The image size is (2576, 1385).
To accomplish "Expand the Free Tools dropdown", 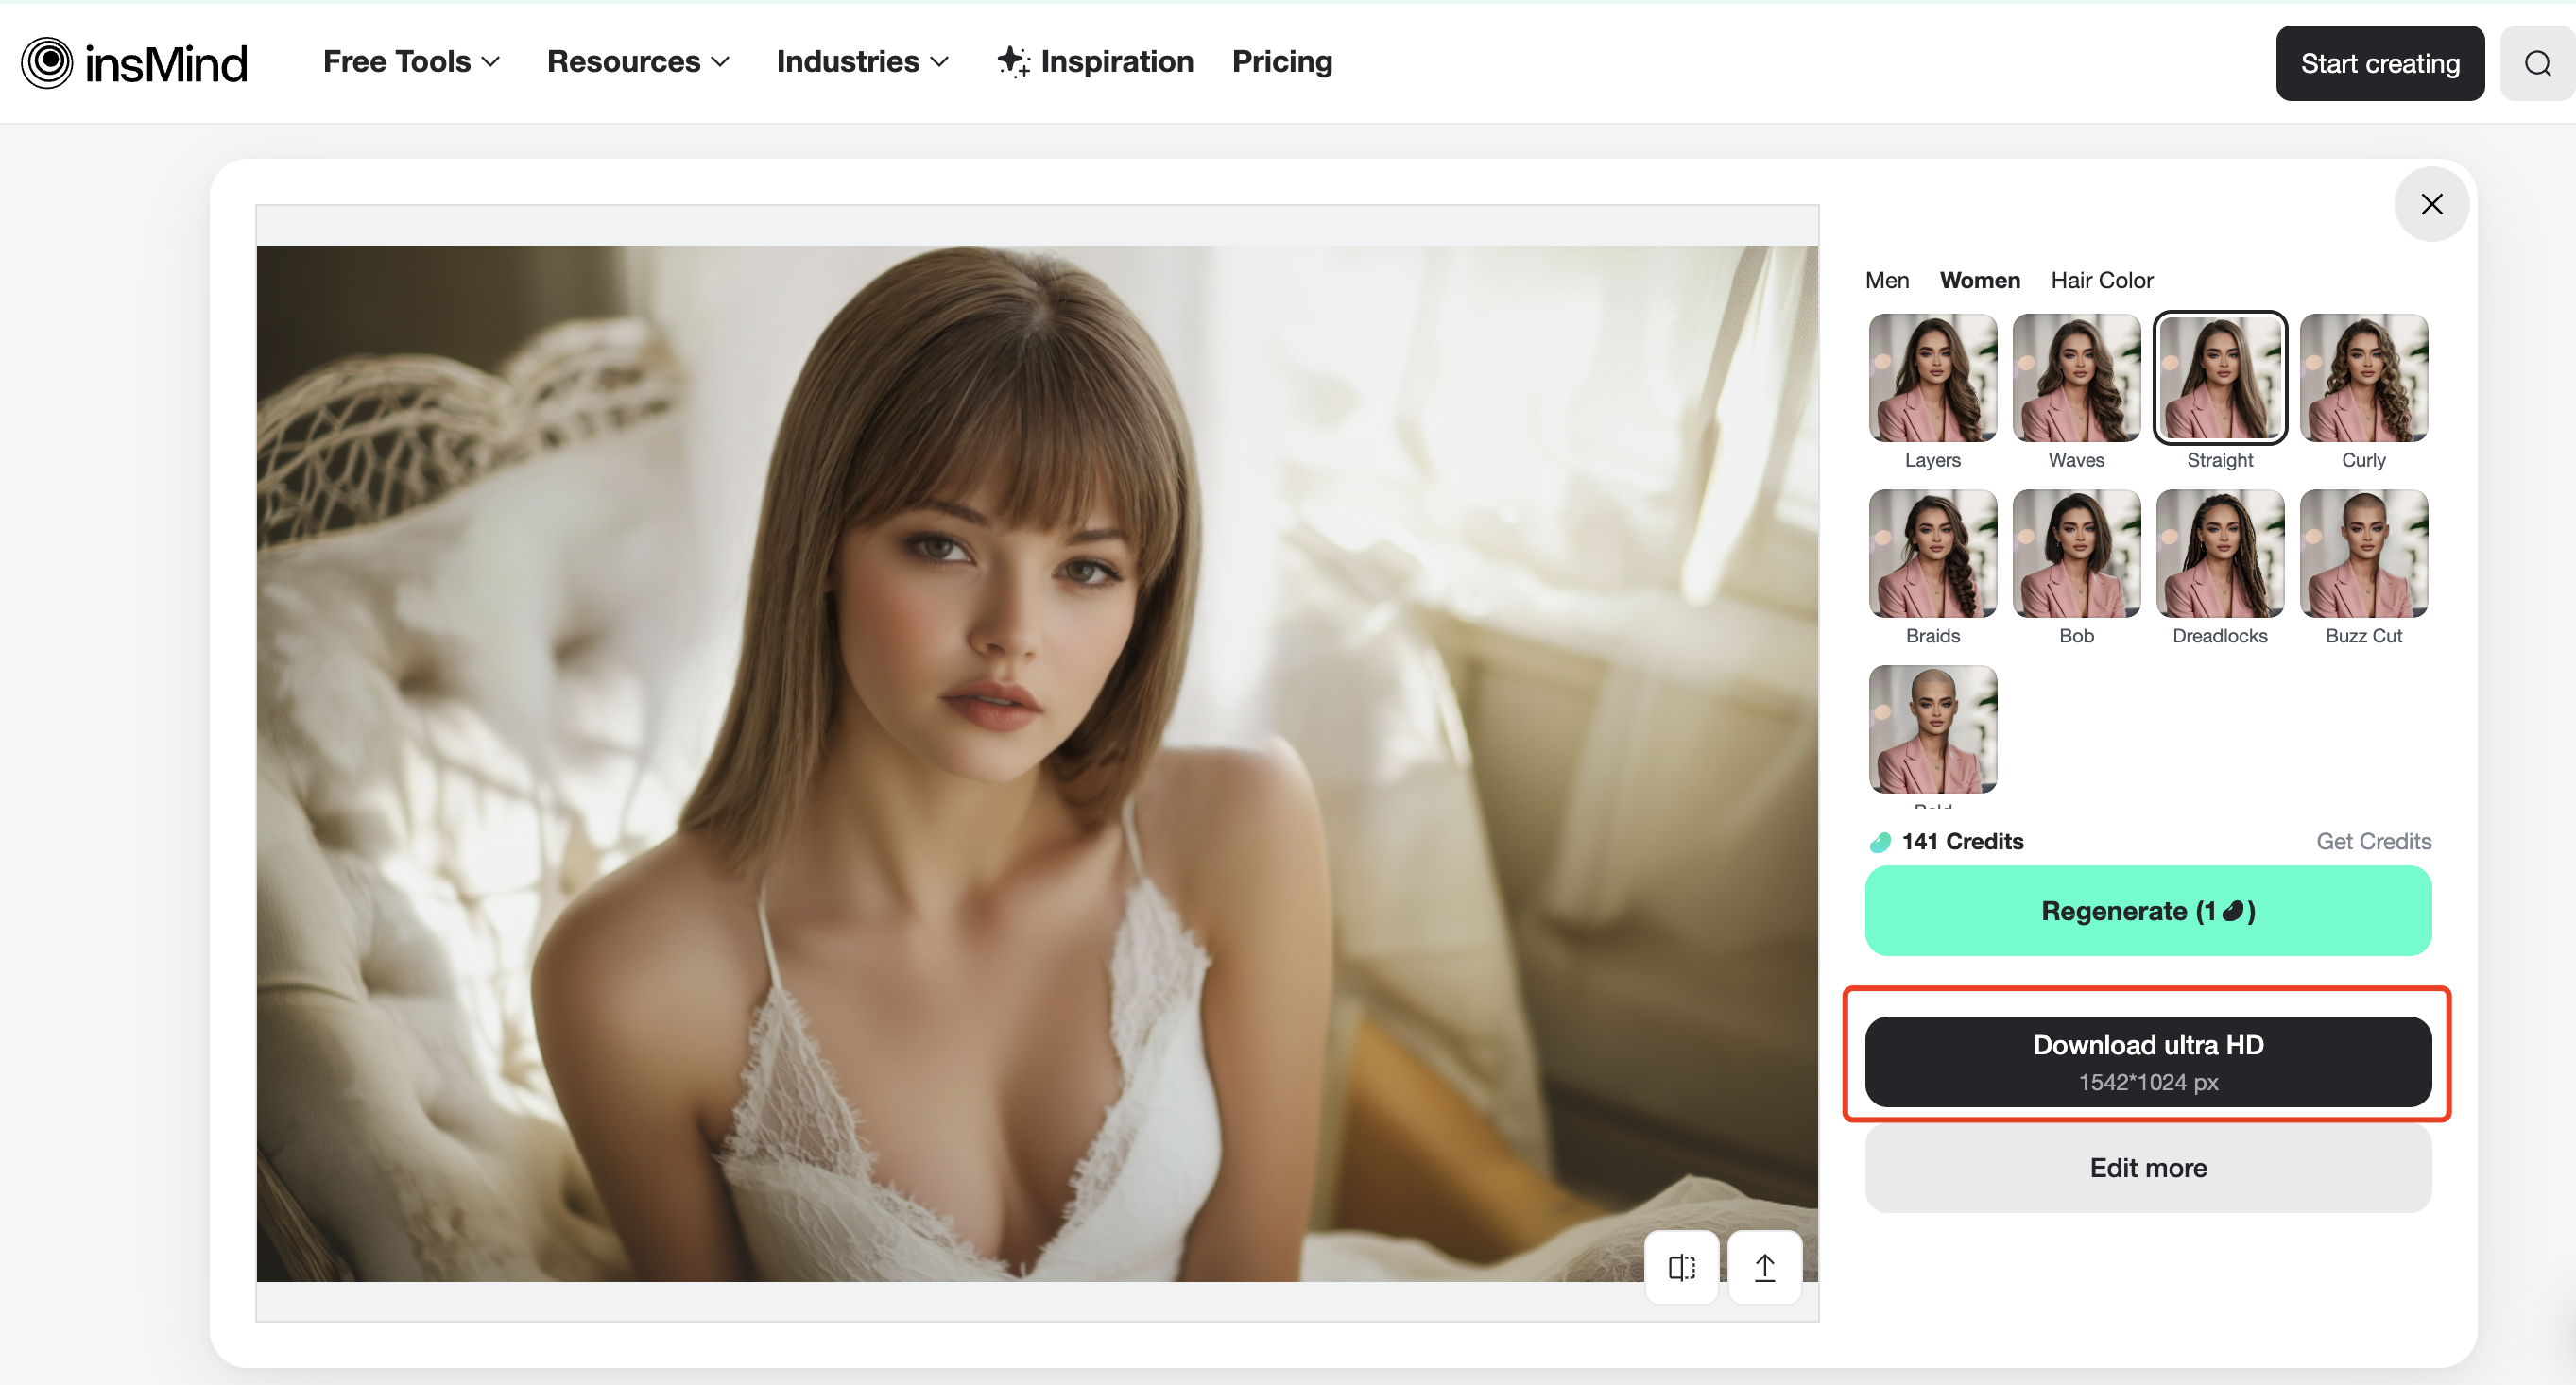I will pyautogui.click(x=411, y=62).
